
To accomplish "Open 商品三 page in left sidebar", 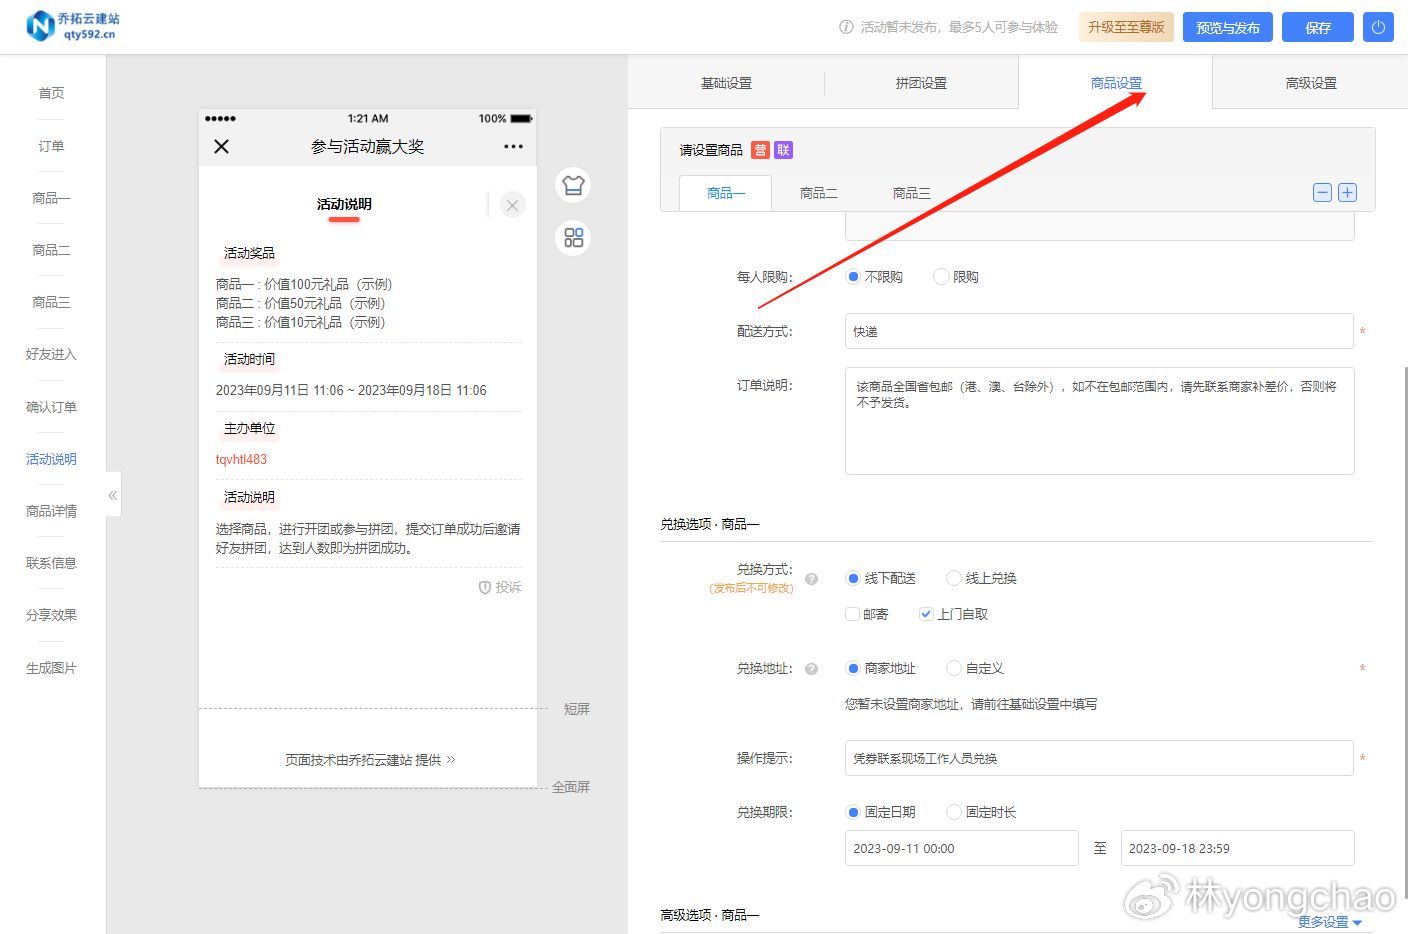I will coord(51,302).
